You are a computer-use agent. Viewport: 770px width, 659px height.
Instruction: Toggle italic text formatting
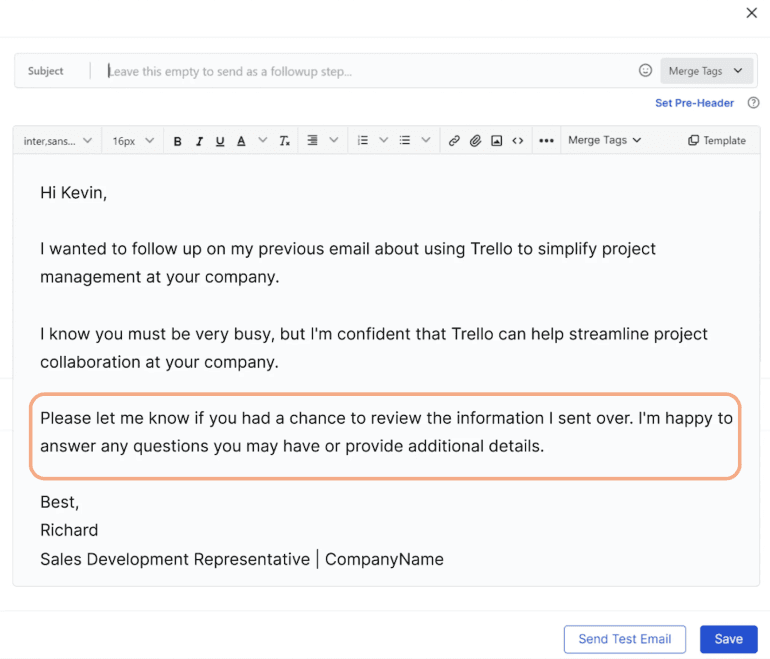[199, 141]
